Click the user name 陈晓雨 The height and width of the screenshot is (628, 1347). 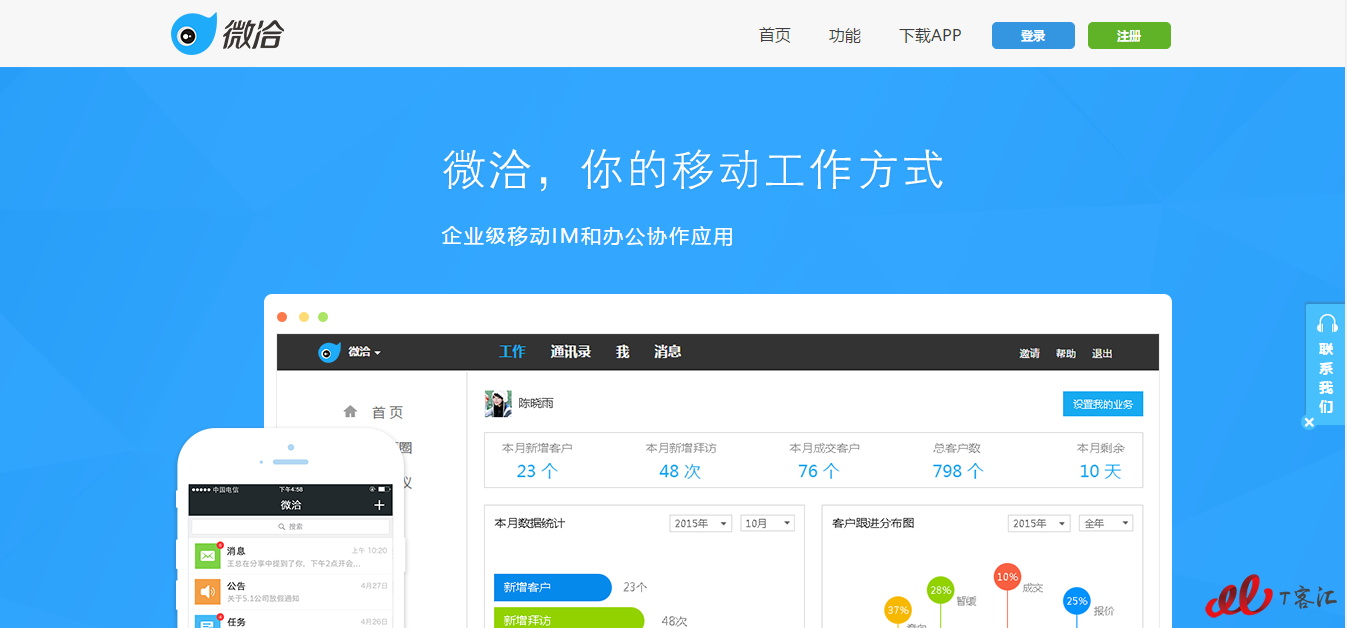tap(535, 404)
